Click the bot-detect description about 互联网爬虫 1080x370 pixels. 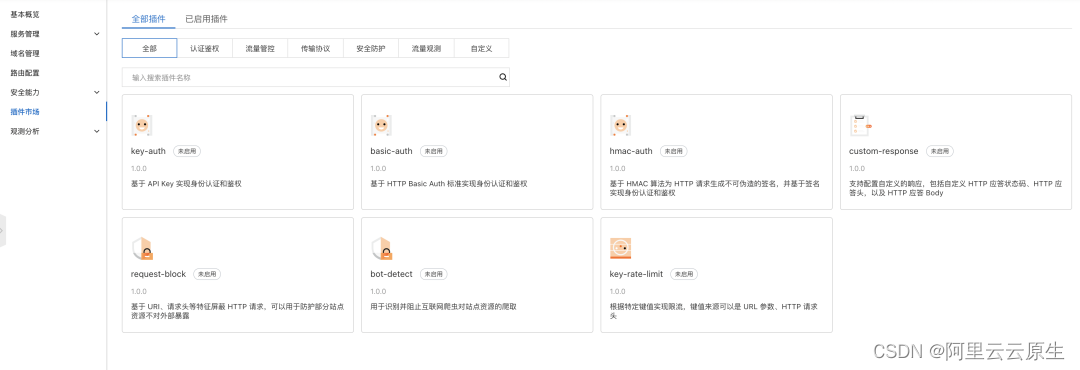443,306
